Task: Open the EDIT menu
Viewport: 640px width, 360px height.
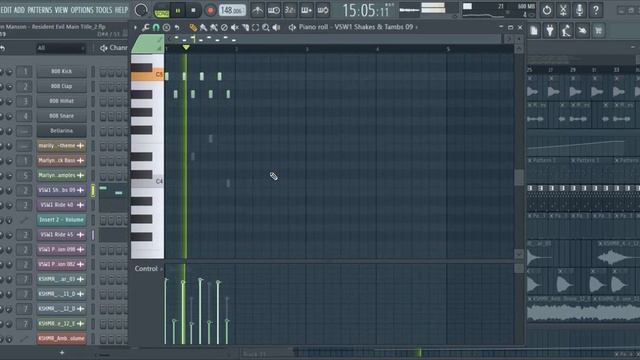Action: tap(6, 10)
